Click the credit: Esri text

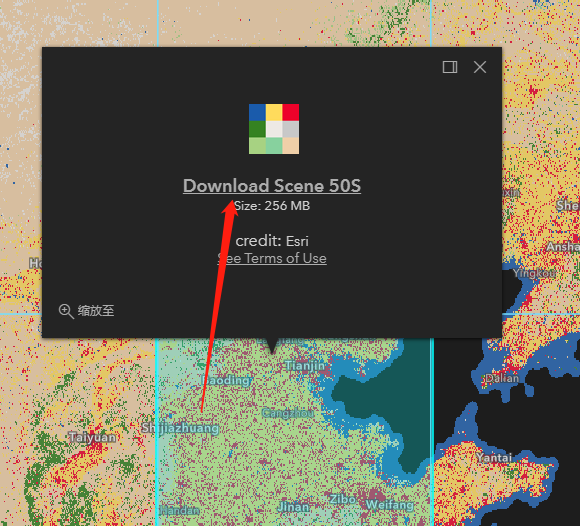click(272, 241)
